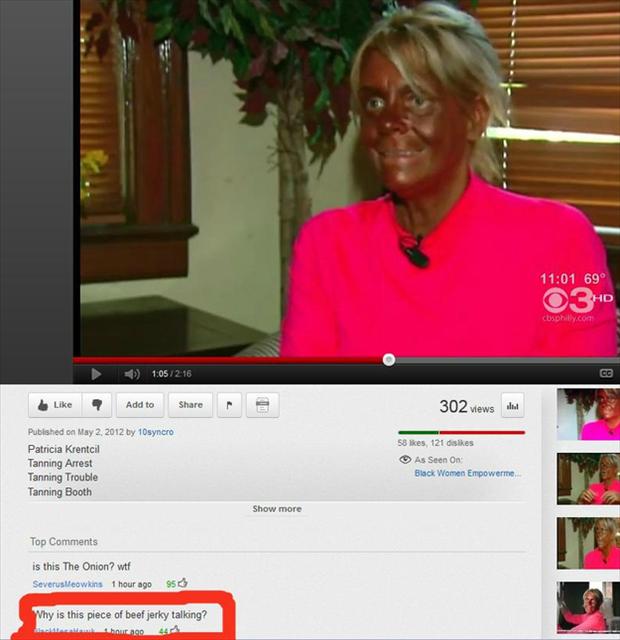Click the 'is this The Onion? wtf' comment

[81, 567]
